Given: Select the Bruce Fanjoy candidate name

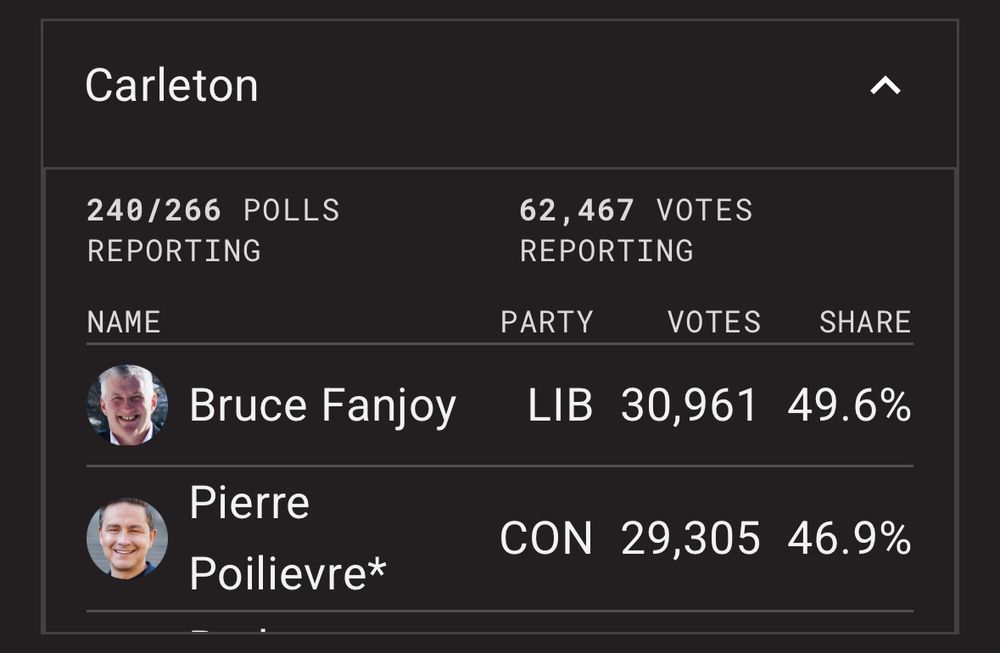Looking at the screenshot, I should pyautogui.click(x=322, y=406).
